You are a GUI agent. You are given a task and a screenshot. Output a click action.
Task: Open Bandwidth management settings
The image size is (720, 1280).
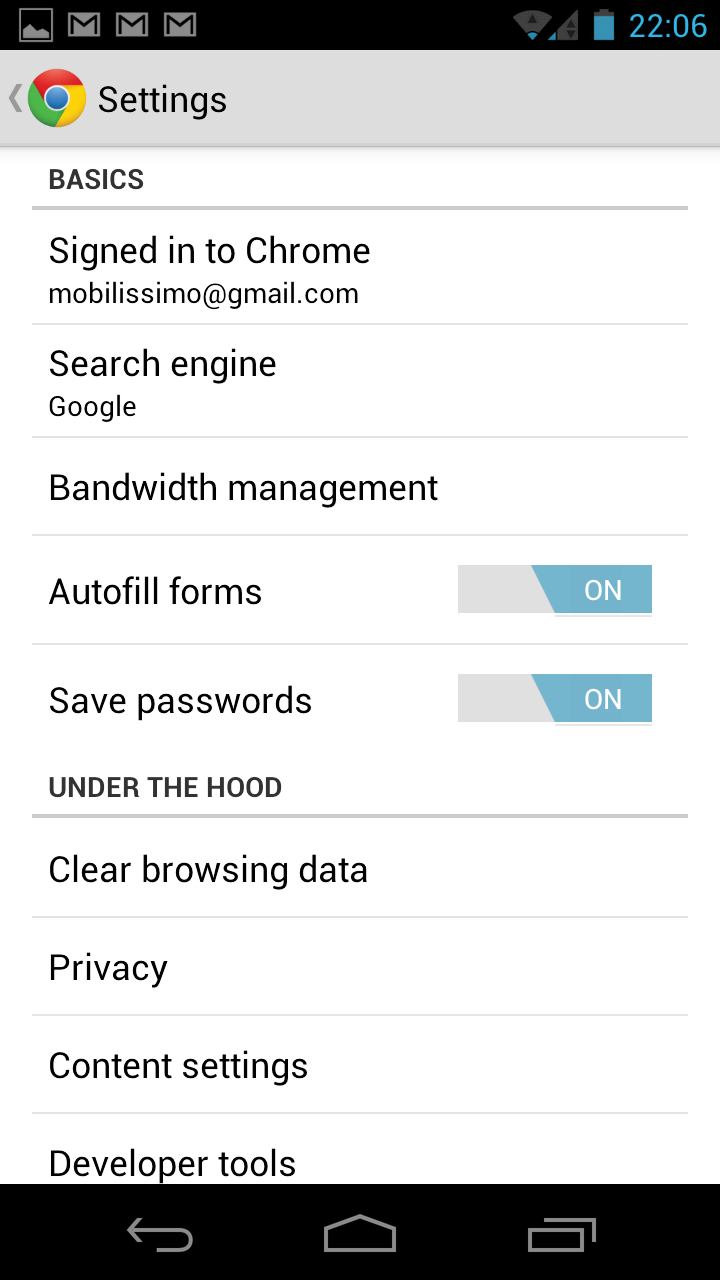click(360, 488)
